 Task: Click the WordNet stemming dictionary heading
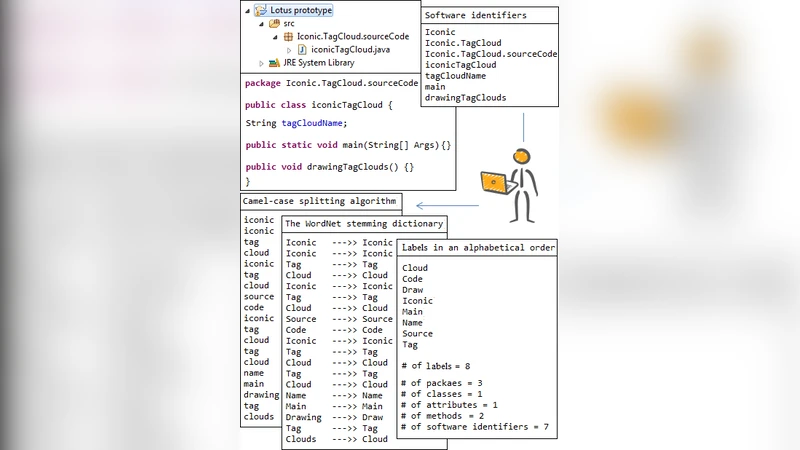pyautogui.click(x=364, y=224)
